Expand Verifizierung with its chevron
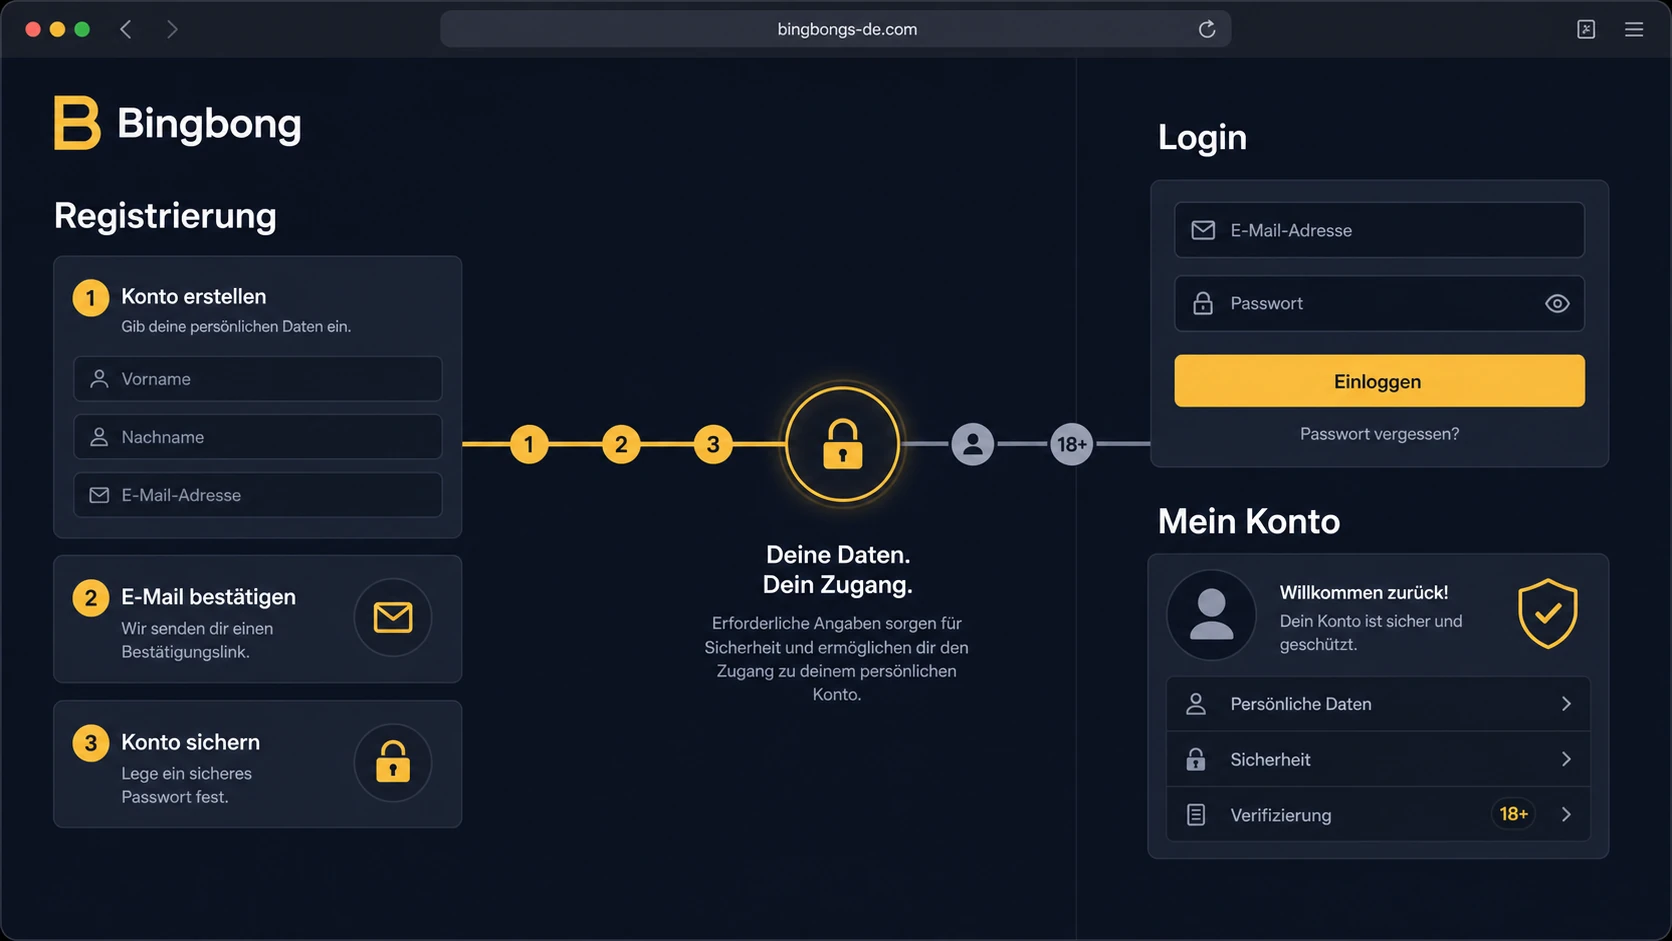The image size is (1672, 941). pos(1566,815)
